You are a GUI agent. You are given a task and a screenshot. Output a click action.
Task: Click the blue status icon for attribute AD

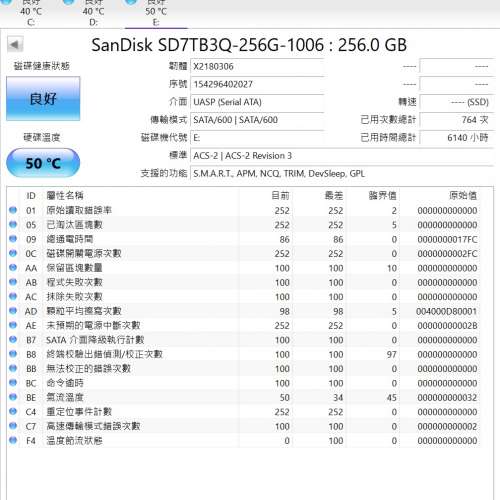13,311
